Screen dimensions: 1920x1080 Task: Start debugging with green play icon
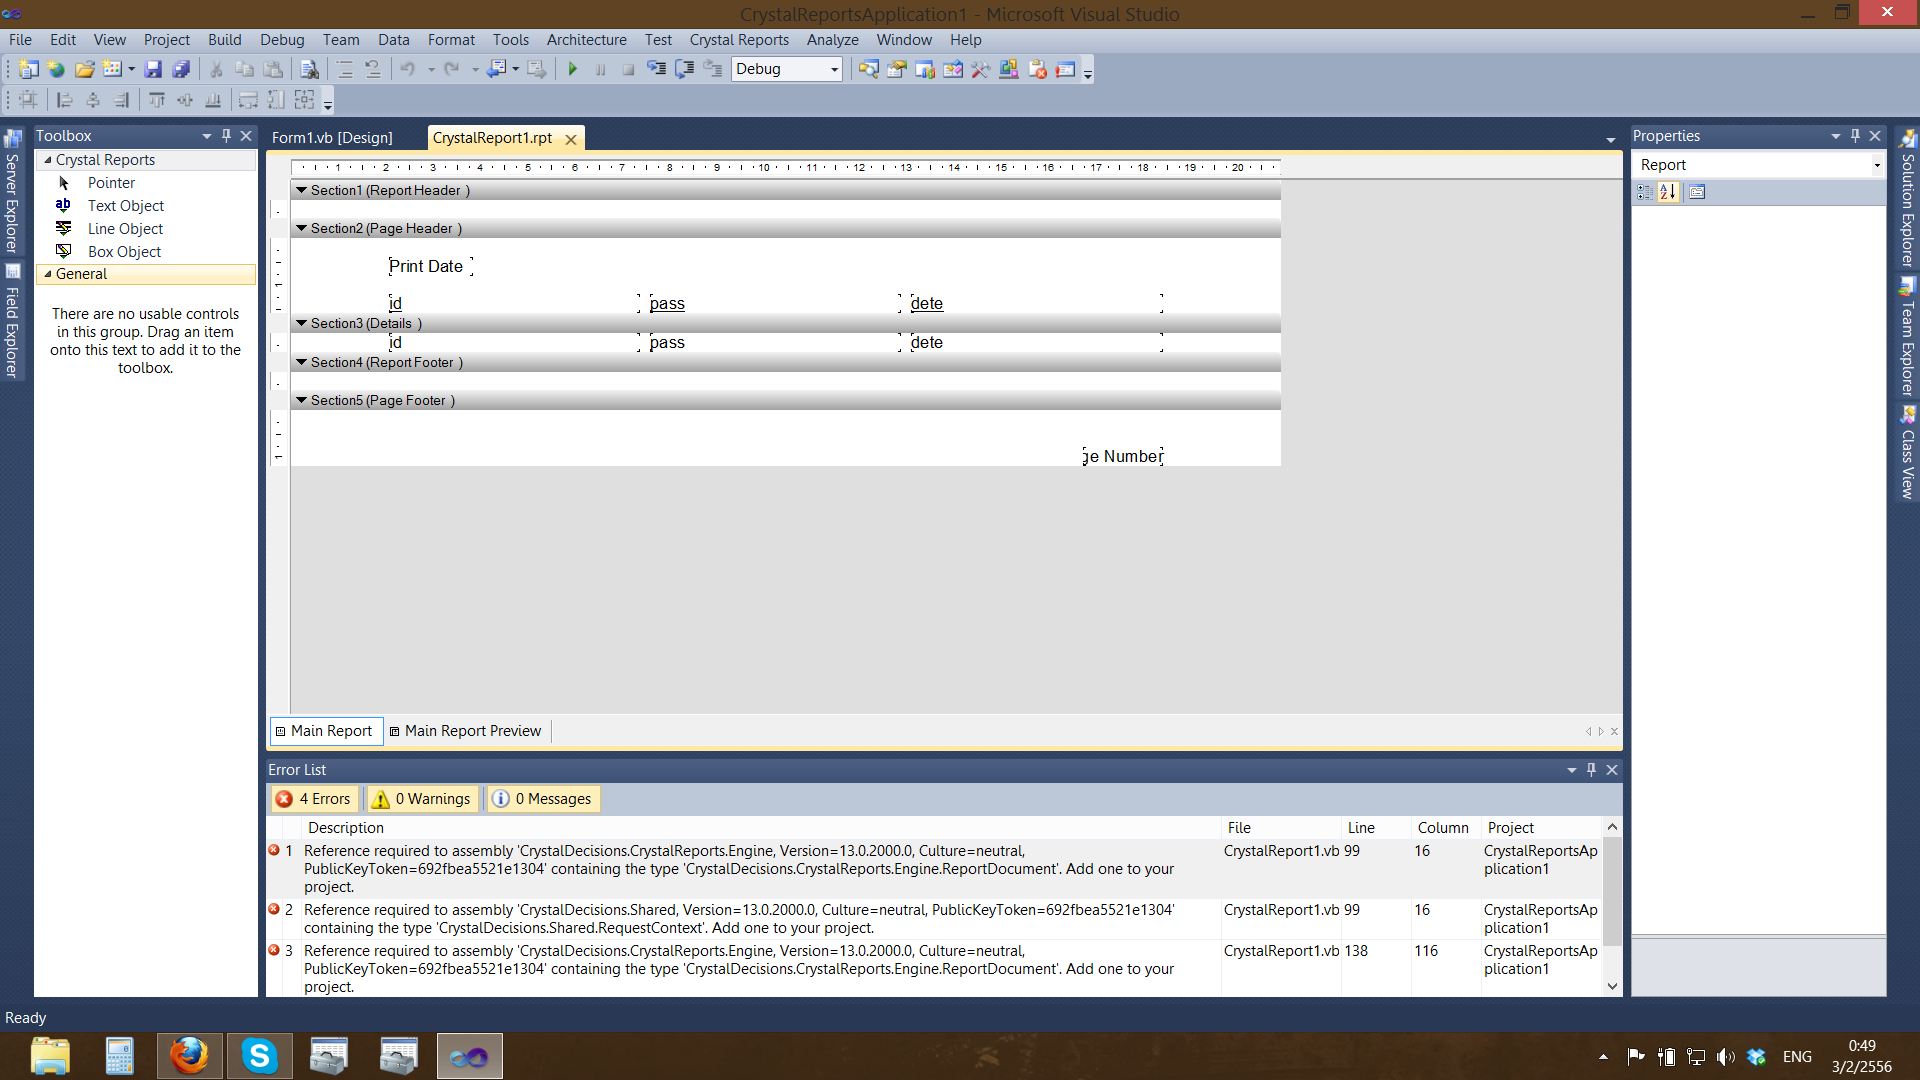tap(573, 69)
